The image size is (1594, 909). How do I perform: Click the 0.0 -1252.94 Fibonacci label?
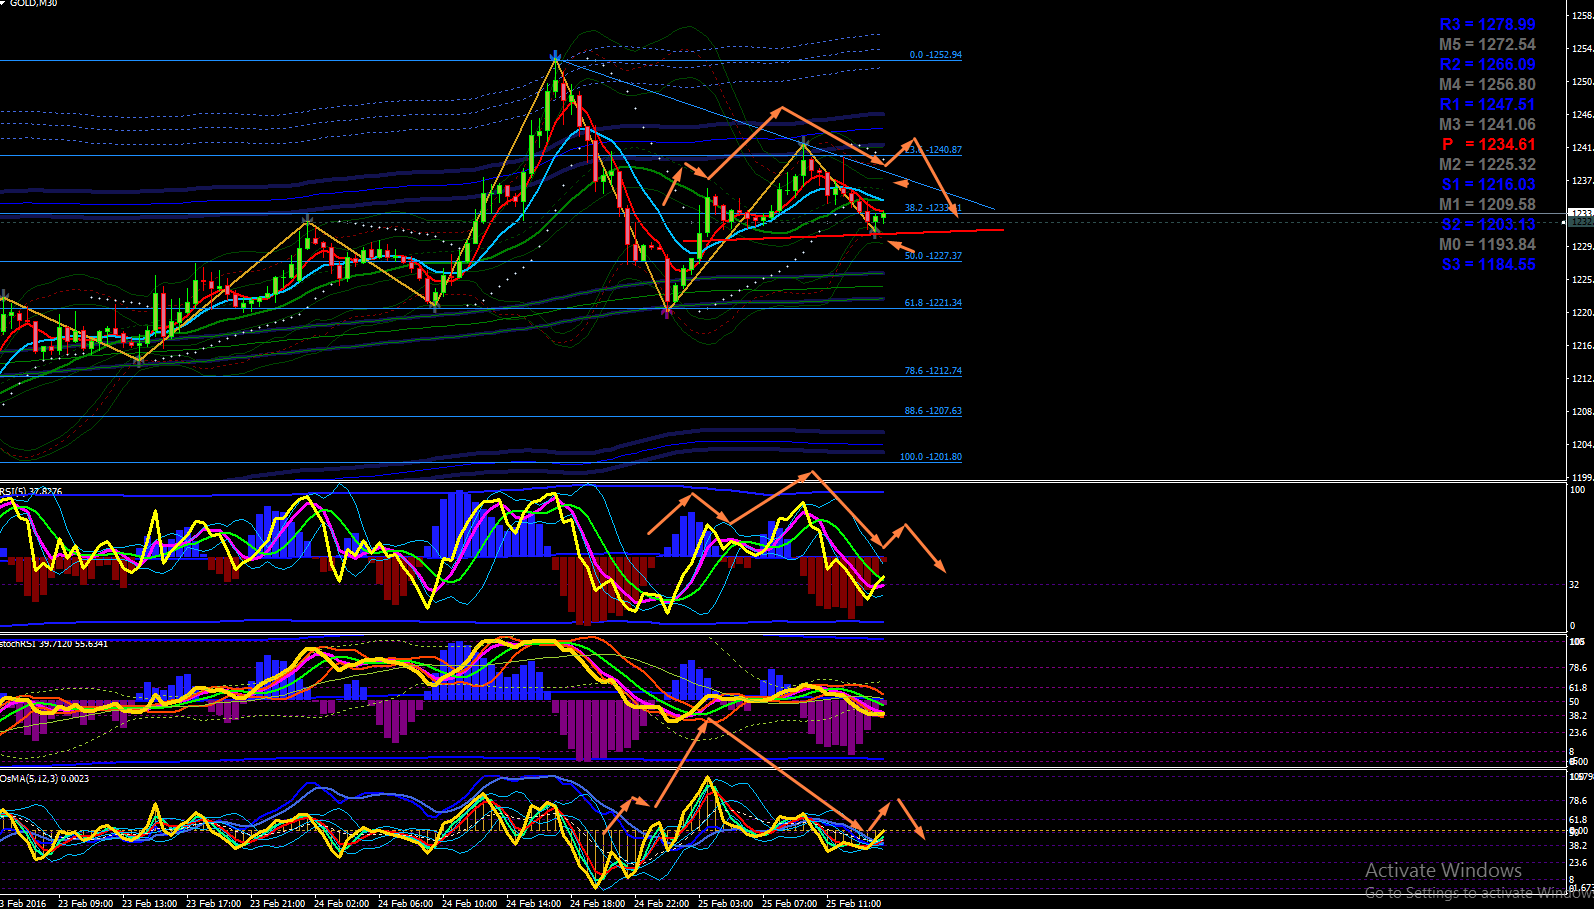point(936,55)
